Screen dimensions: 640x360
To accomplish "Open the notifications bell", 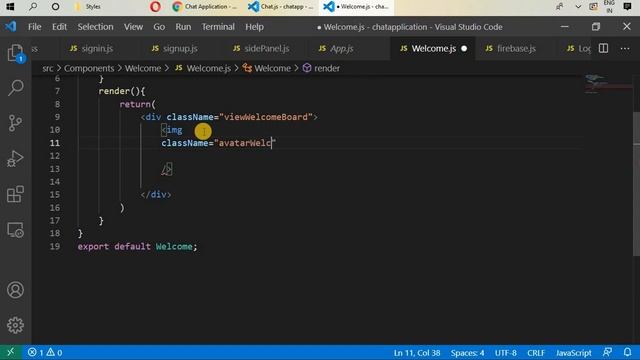I will (x=627, y=352).
